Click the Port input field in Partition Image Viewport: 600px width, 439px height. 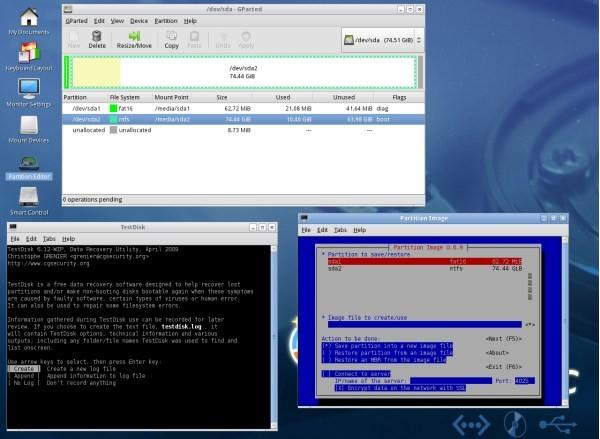(x=525, y=381)
